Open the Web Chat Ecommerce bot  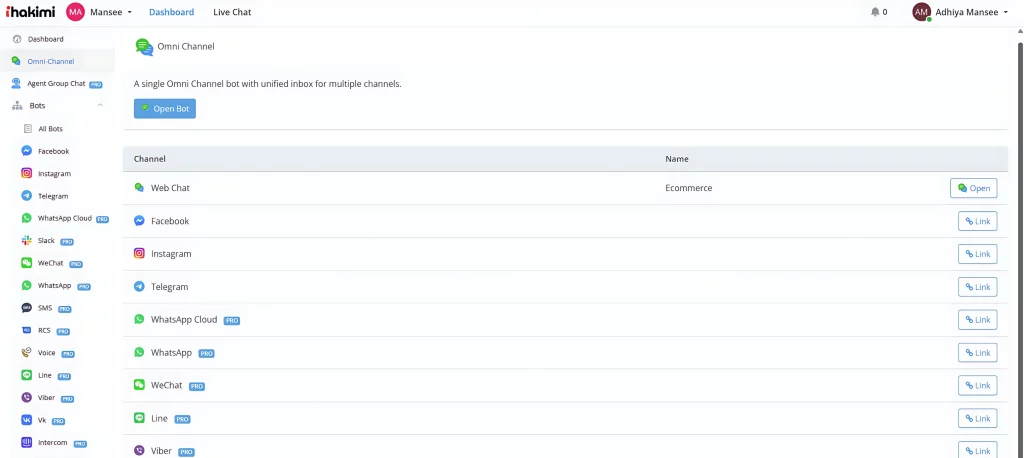[x=973, y=188]
